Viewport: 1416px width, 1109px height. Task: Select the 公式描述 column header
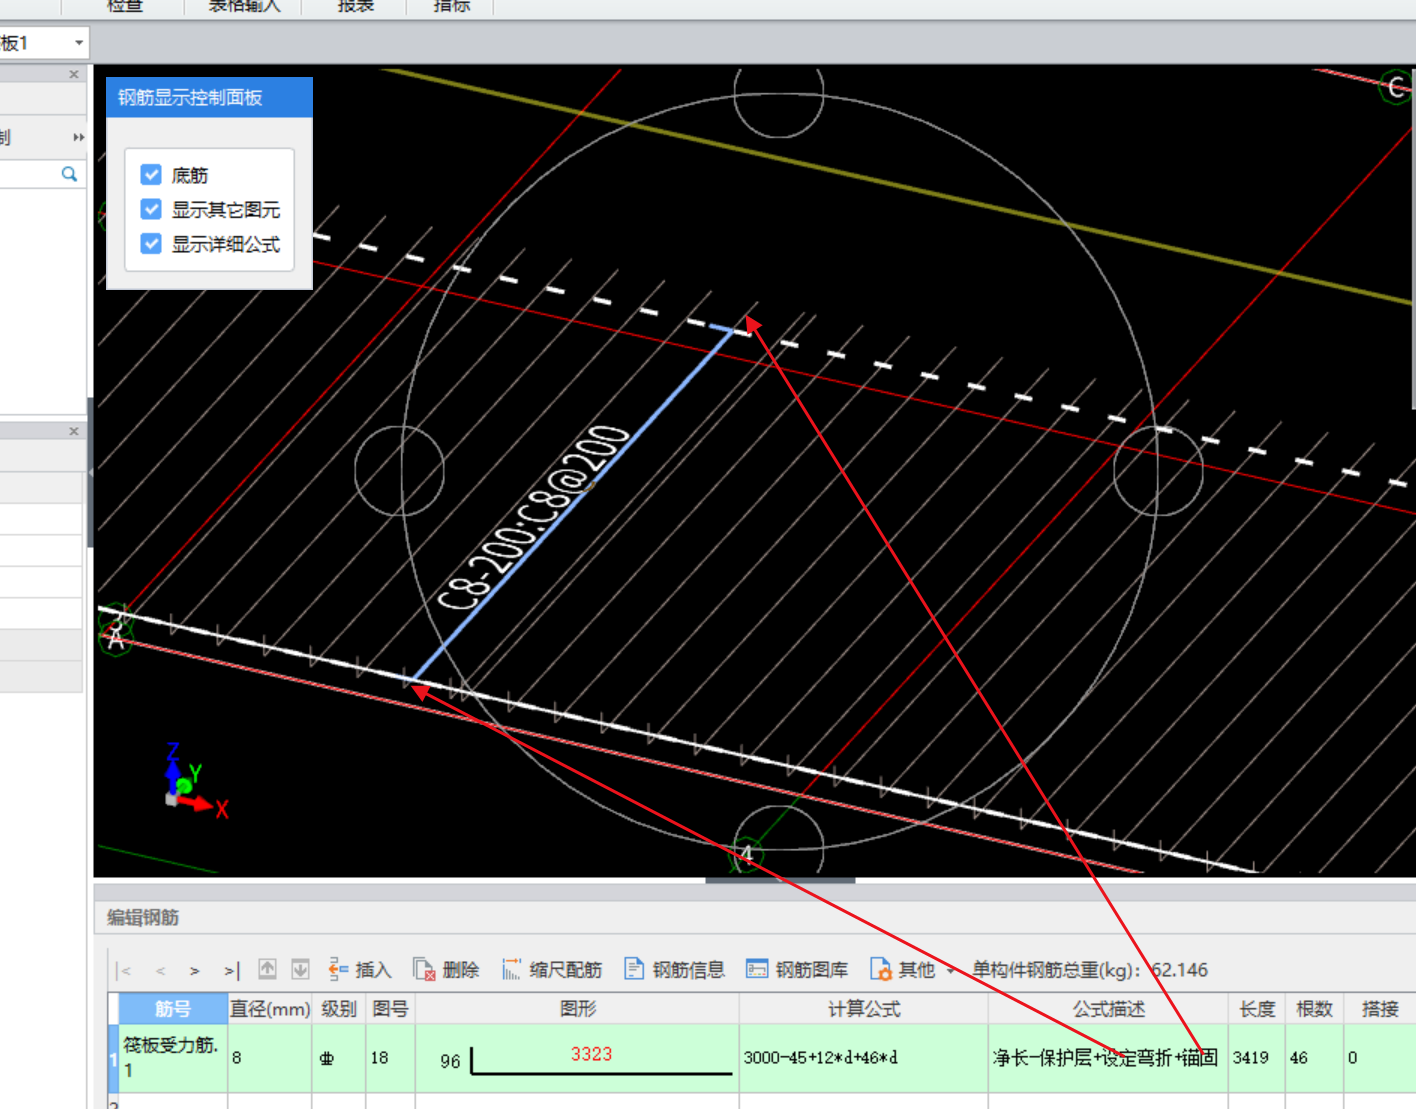click(1108, 1009)
